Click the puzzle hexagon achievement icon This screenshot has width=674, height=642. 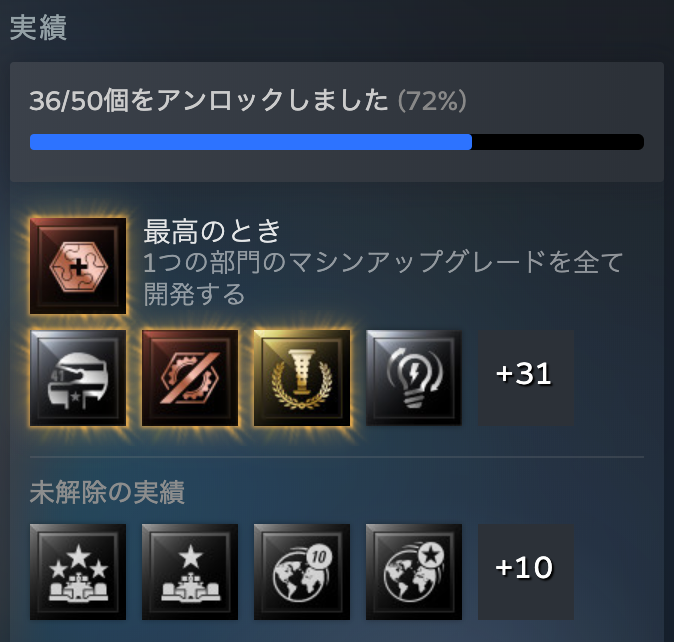point(78,266)
